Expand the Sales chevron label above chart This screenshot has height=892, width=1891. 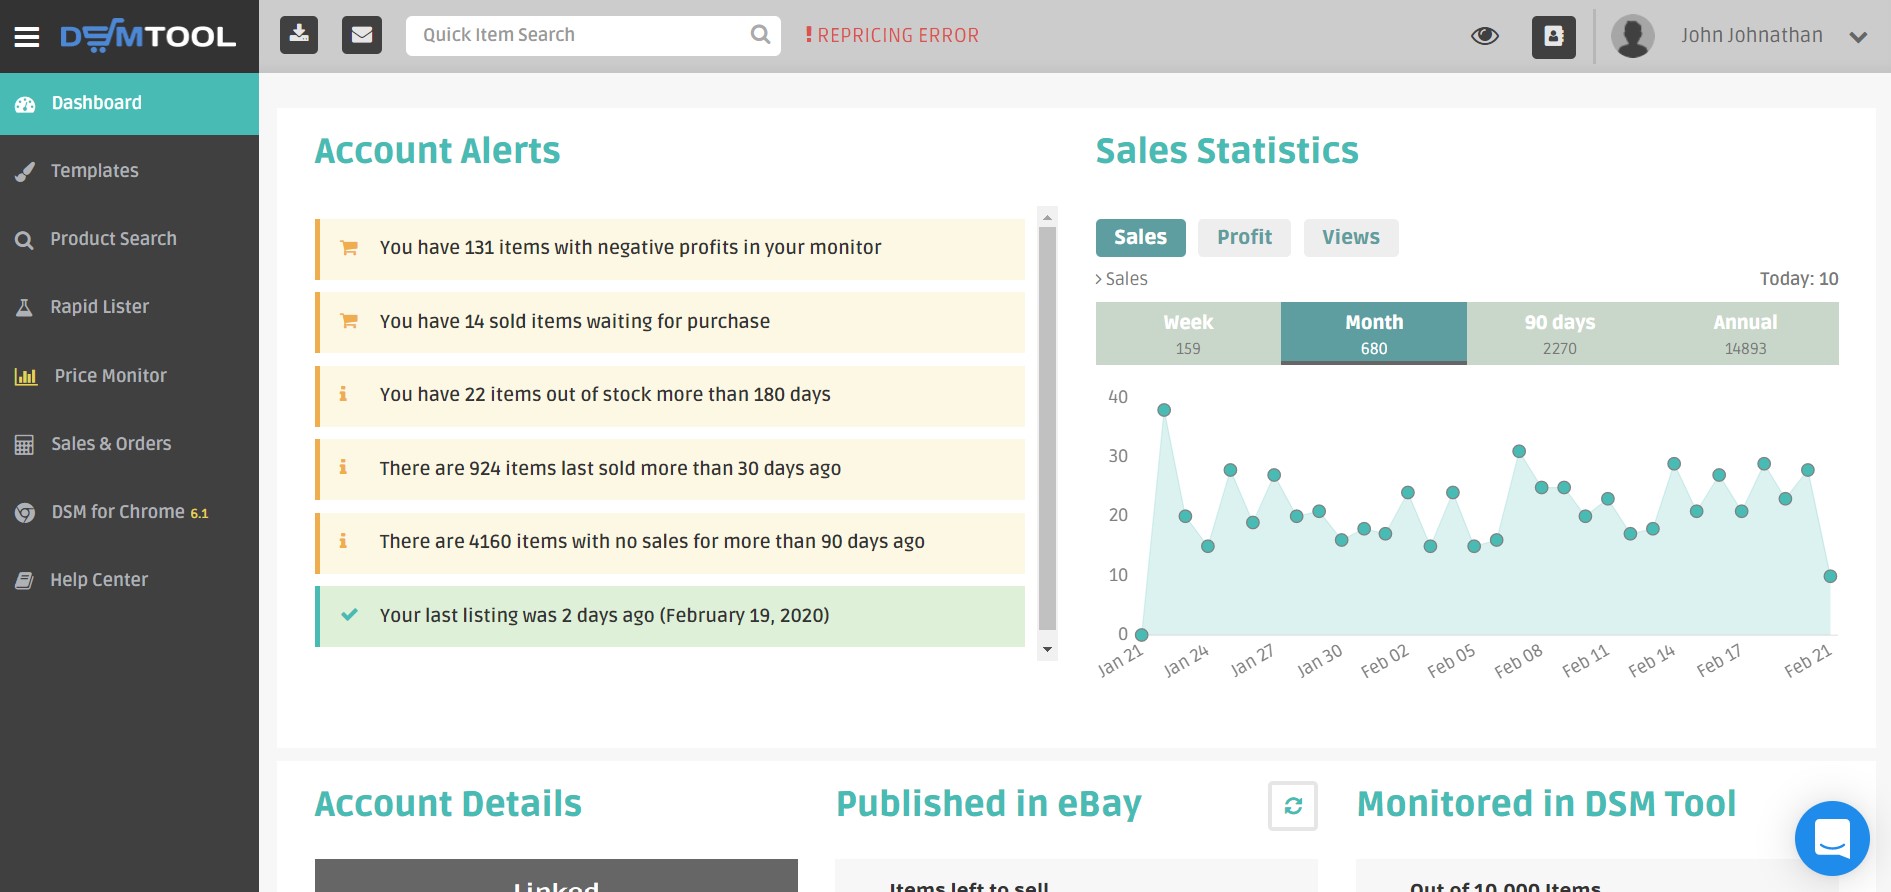(1121, 279)
